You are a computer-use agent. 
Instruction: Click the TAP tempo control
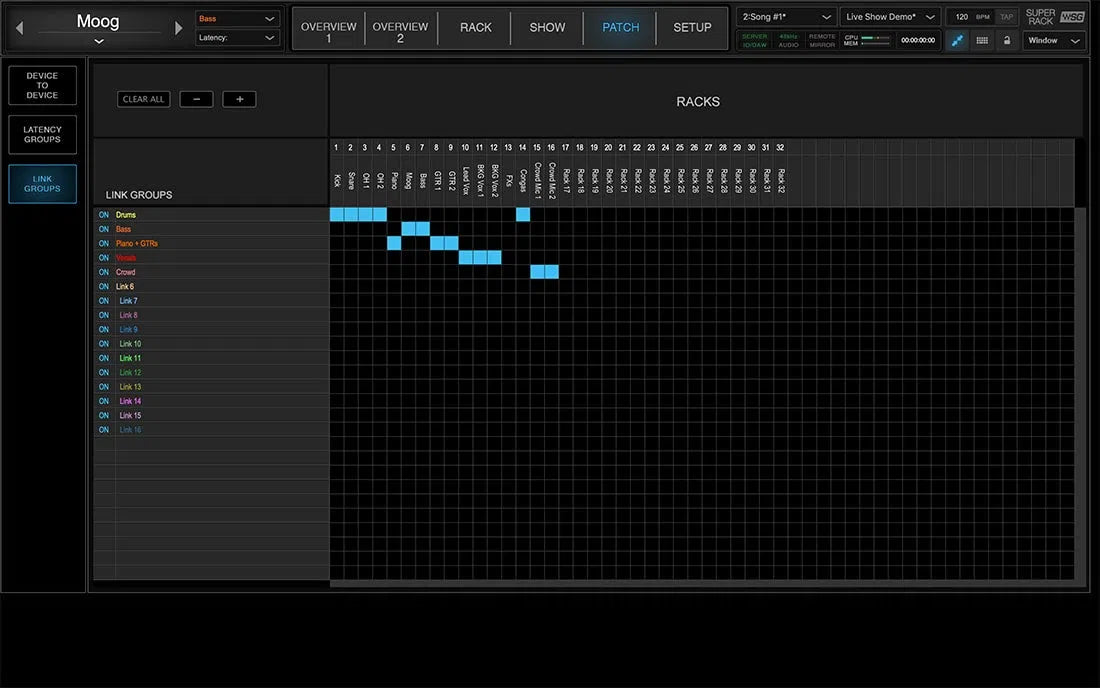[1005, 16]
